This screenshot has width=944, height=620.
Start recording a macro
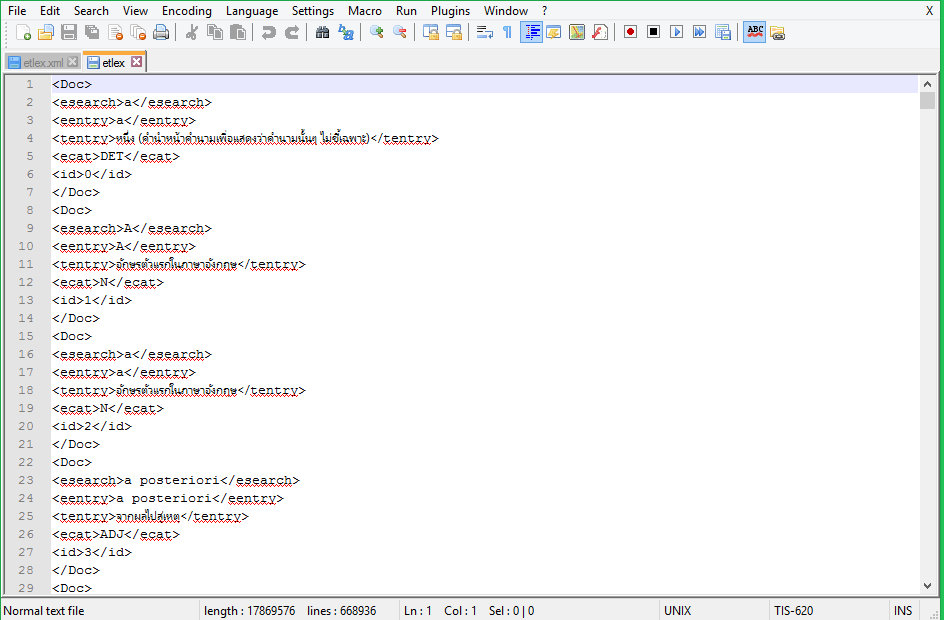click(630, 32)
